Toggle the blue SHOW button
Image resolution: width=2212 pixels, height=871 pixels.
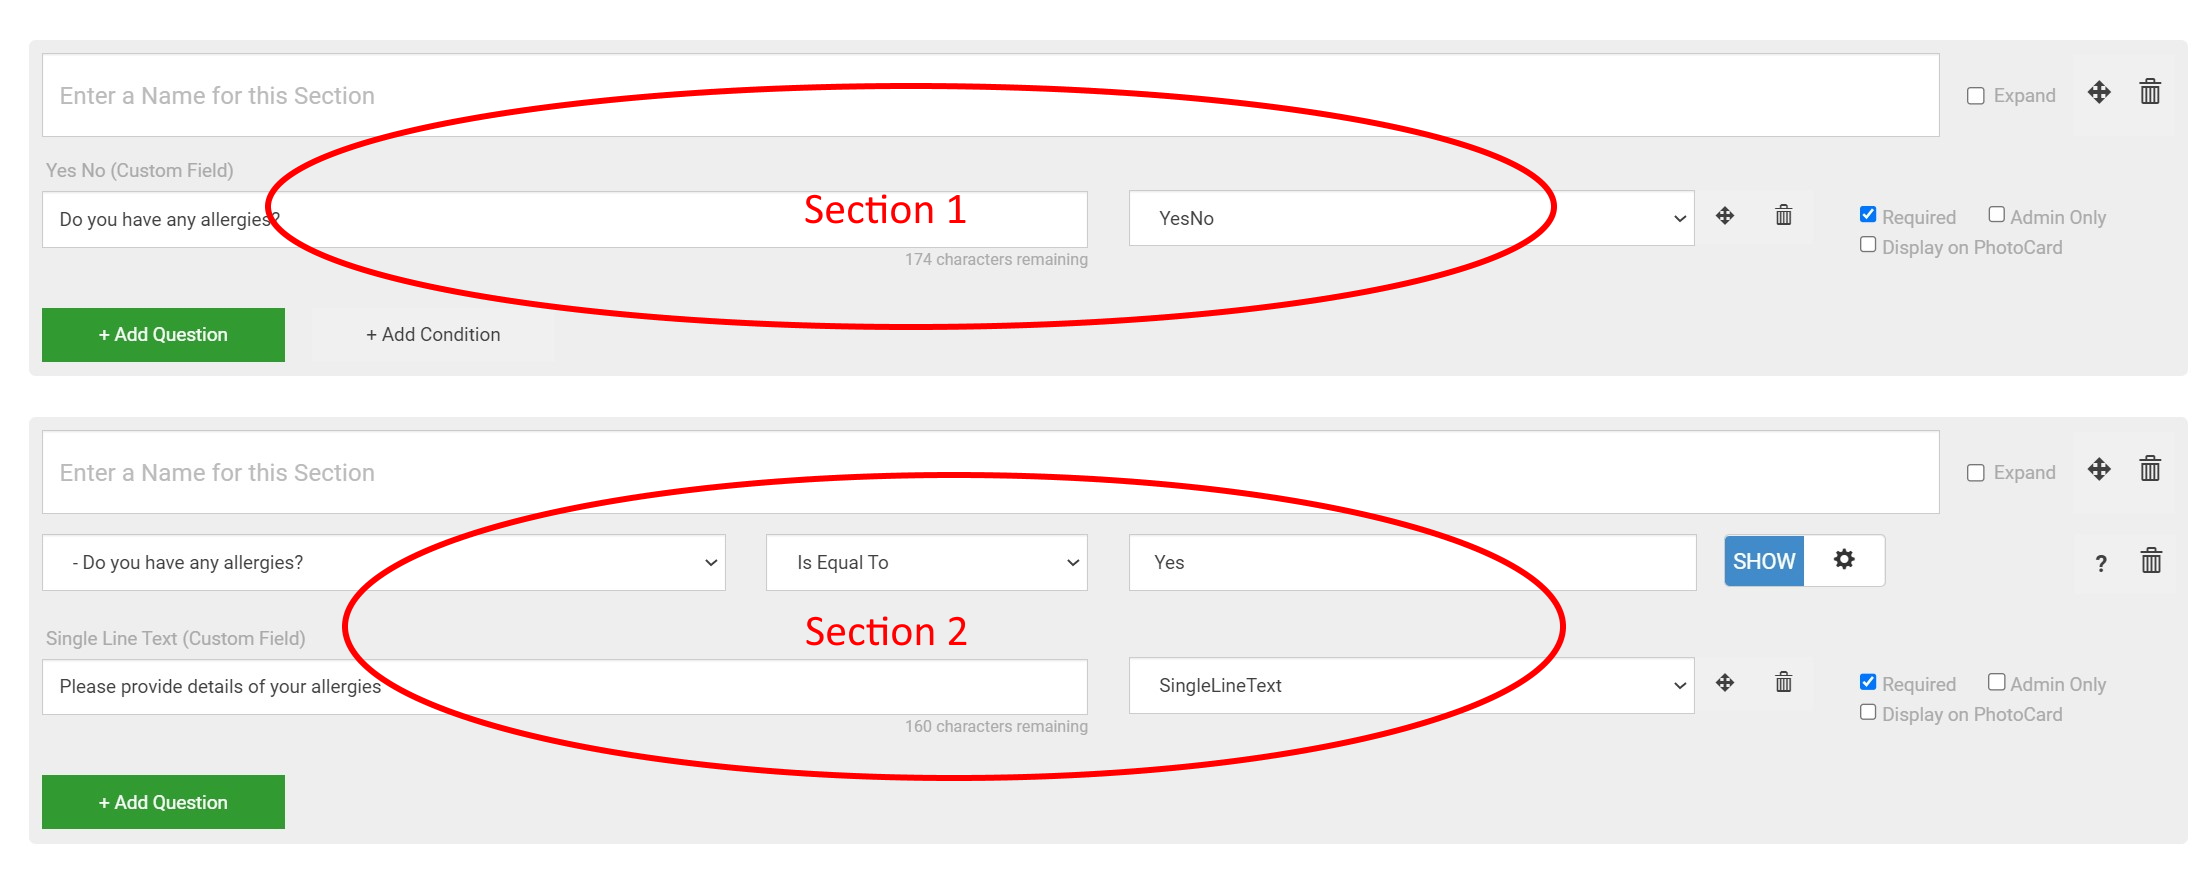click(1764, 561)
